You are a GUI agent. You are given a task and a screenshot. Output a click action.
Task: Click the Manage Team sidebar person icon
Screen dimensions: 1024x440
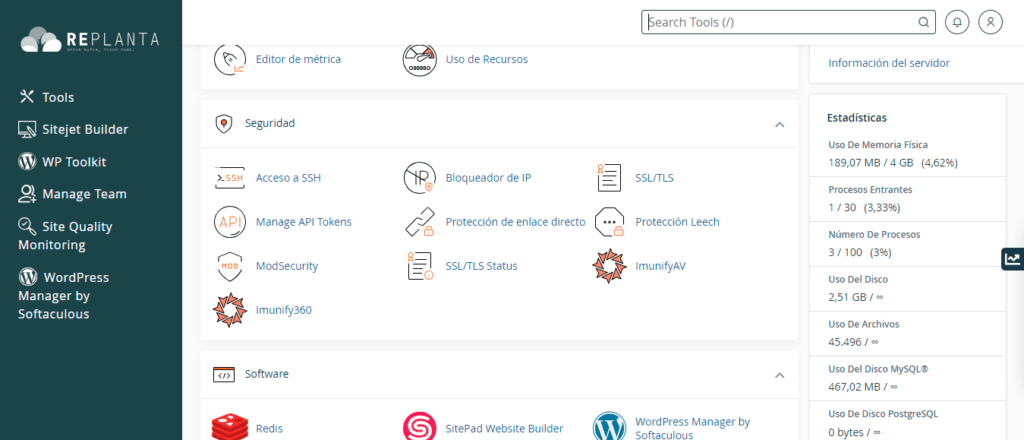tap(27, 193)
